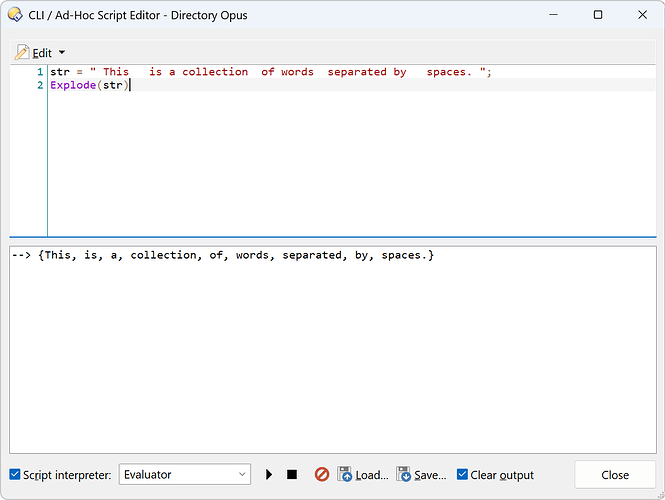The height and width of the screenshot is (500, 665).
Task: Click the Edit pencil icon
Action: (22, 52)
